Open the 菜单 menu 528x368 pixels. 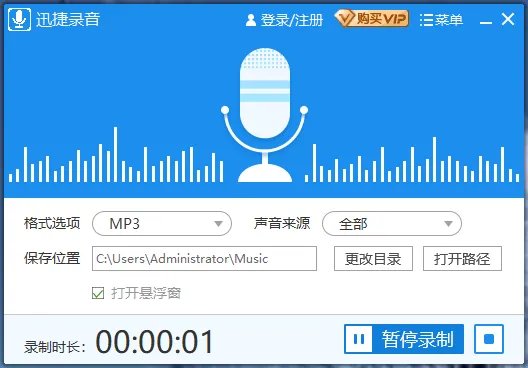[441, 20]
